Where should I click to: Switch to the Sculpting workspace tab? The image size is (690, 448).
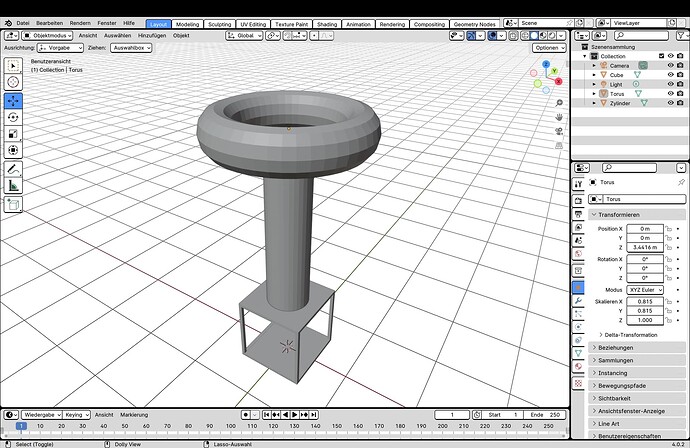[220, 24]
